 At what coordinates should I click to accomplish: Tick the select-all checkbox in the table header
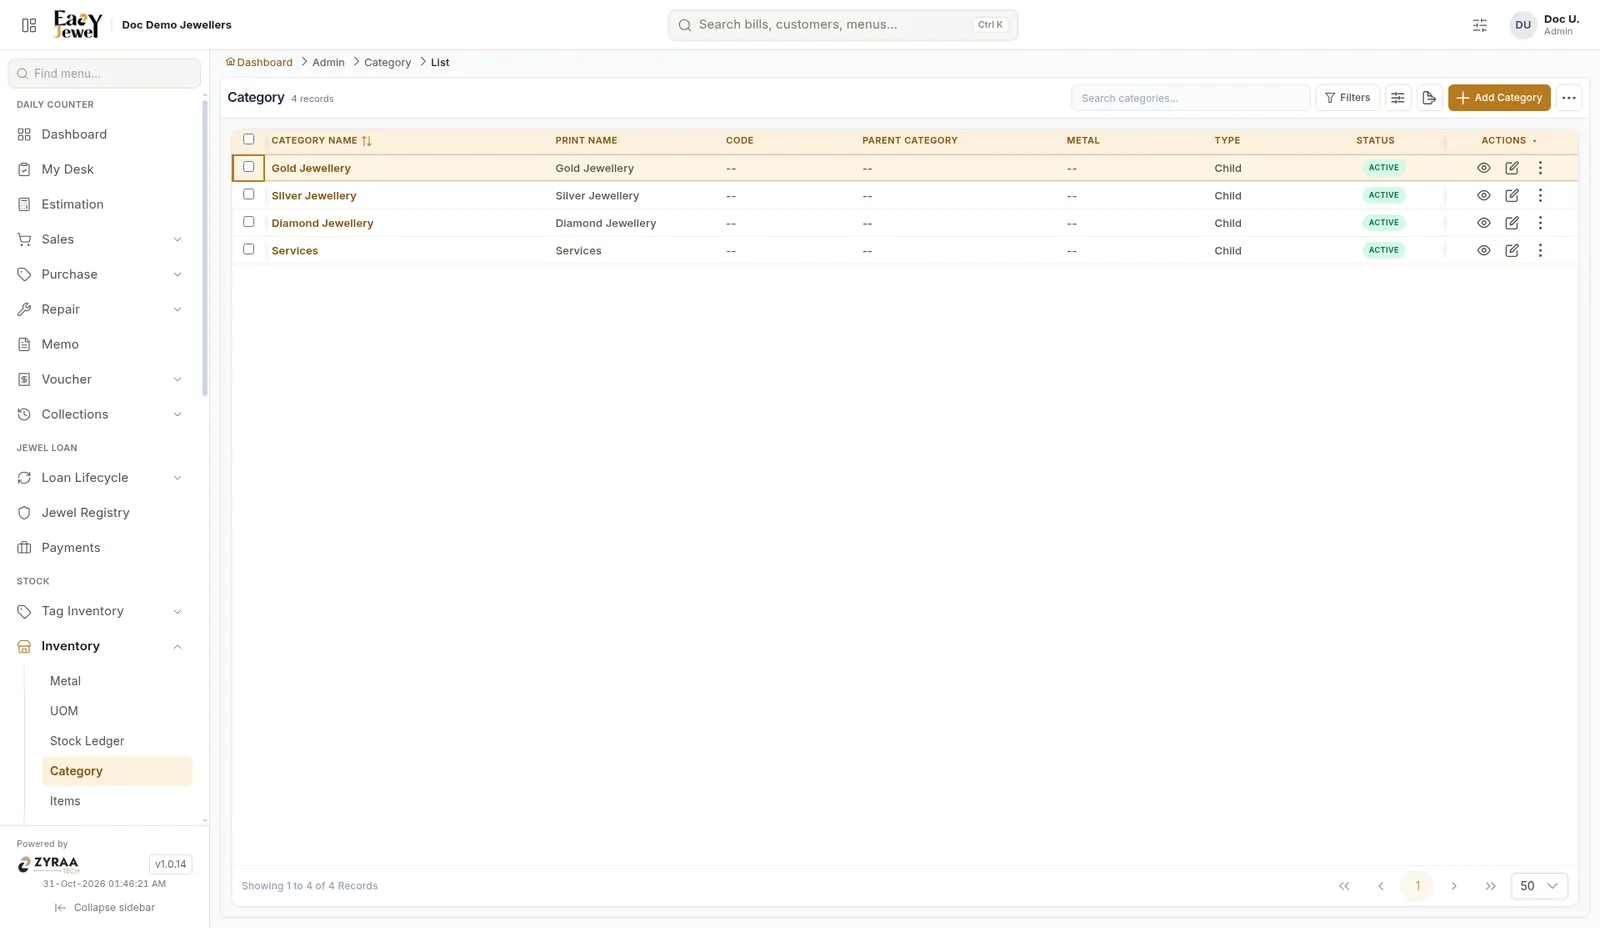[x=249, y=140]
